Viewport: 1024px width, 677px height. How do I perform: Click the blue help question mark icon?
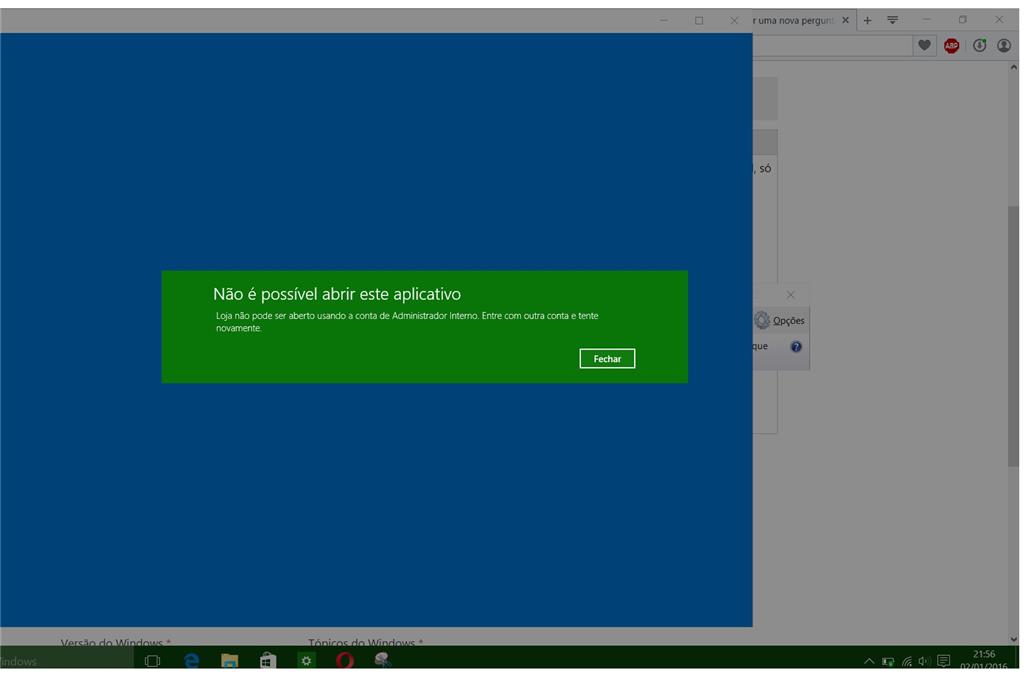coord(796,347)
